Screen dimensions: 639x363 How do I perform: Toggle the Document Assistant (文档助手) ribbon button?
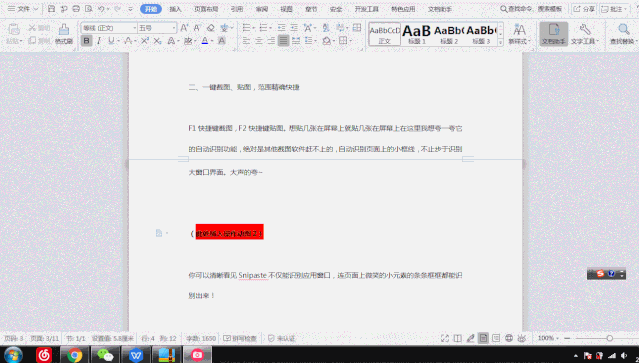[x=553, y=34]
